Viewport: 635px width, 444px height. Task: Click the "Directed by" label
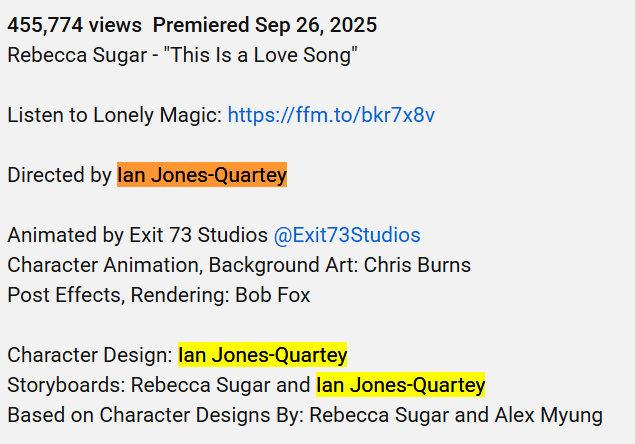[59, 175]
